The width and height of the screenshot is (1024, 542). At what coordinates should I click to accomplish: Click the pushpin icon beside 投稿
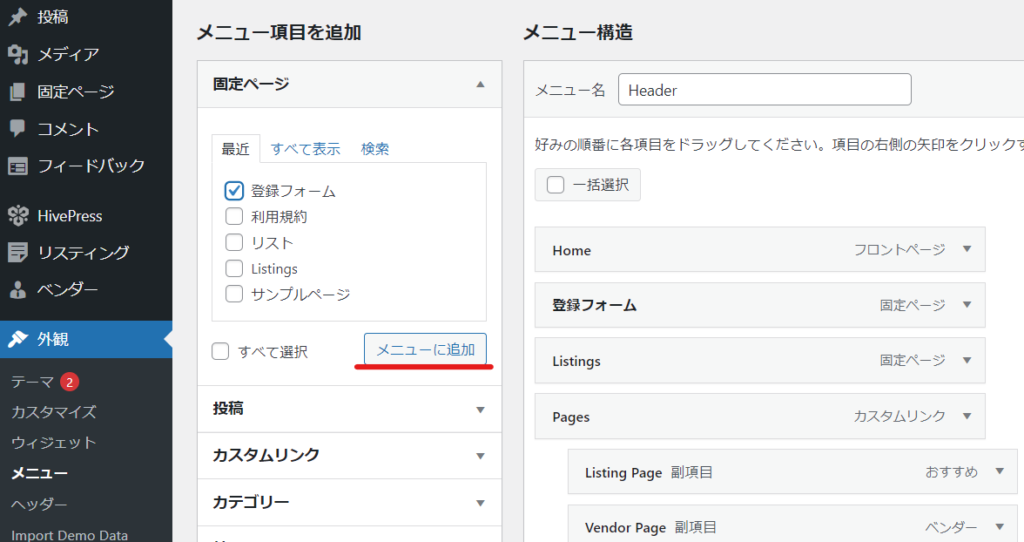pos(17,17)
